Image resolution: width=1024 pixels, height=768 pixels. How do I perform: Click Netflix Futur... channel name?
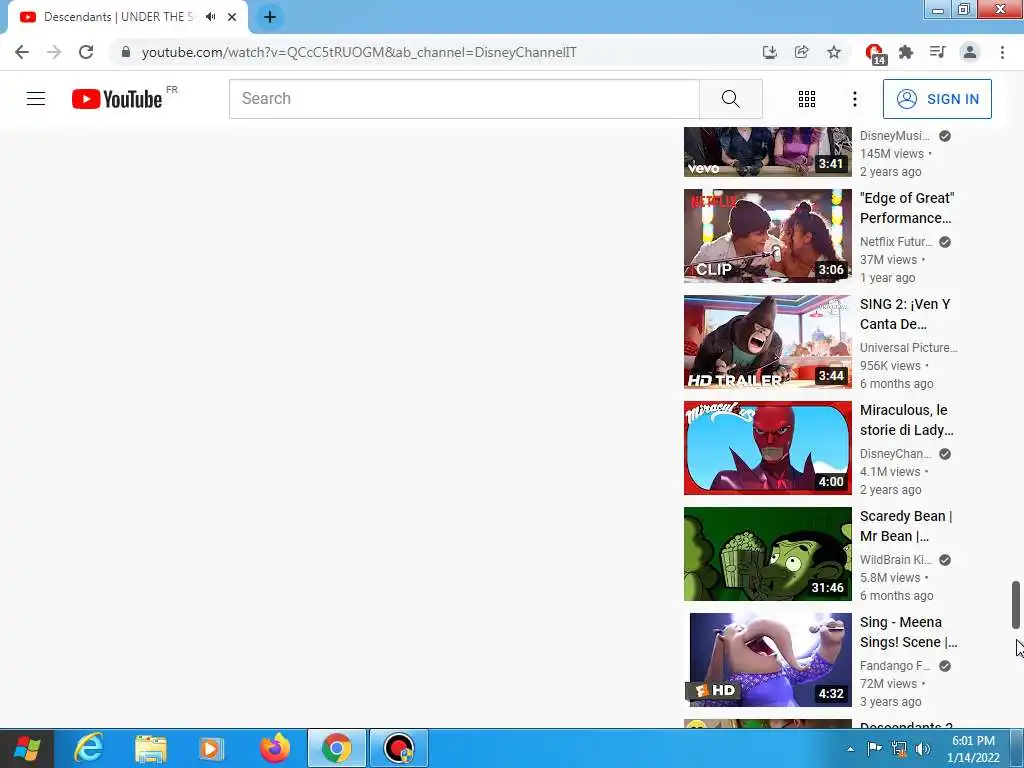point(896,242)
